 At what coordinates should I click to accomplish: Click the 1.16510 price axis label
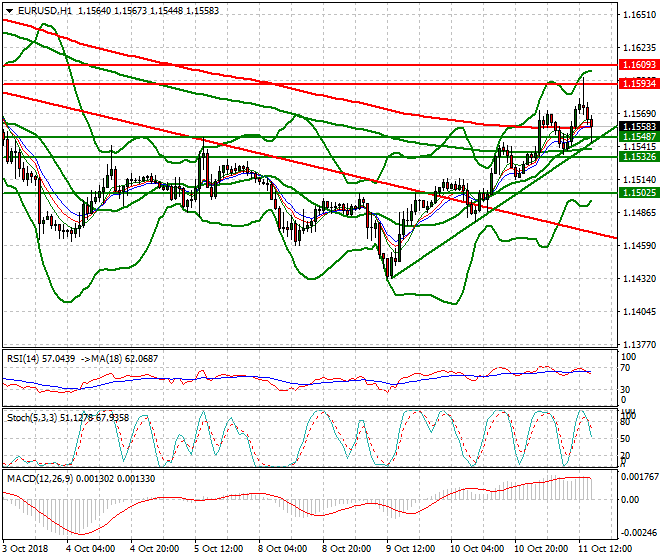click(x=639, y=15)
